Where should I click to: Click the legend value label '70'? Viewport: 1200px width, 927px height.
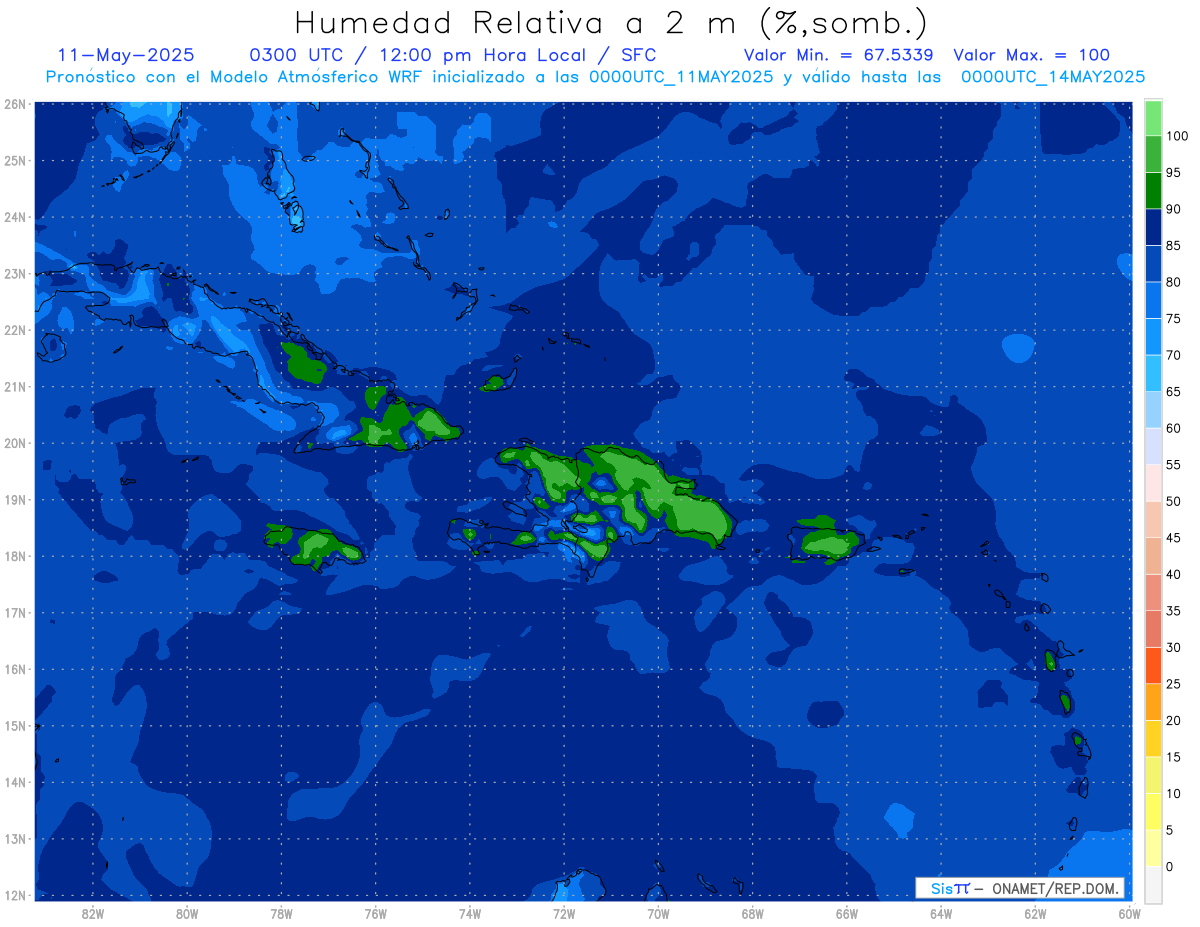tap(1173, 355)
